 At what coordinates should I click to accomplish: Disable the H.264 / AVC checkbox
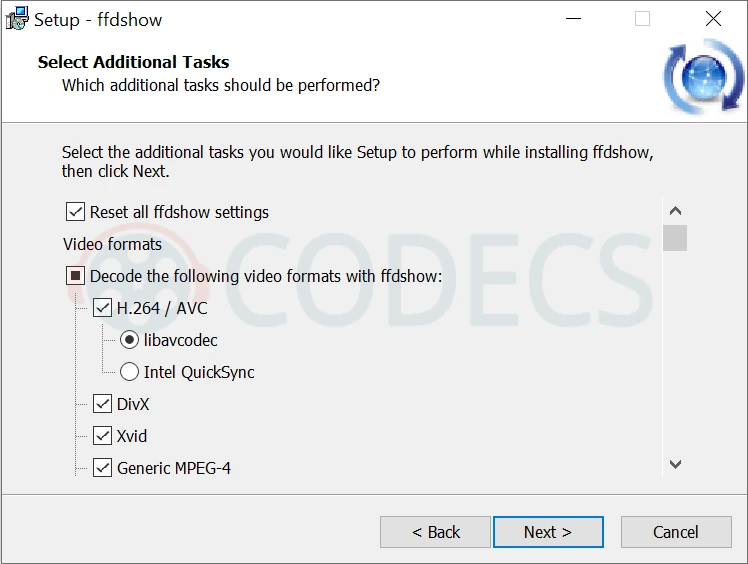(102, 308)
